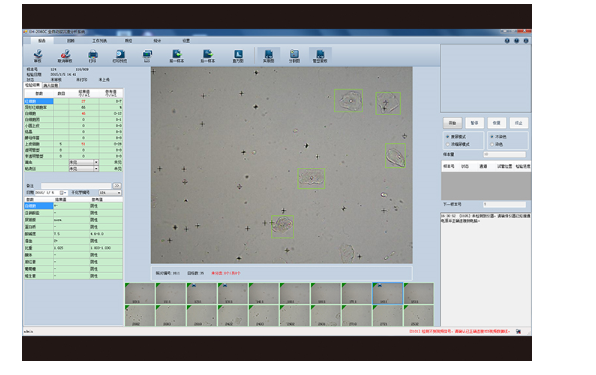596x375 pixels.
Task: Select the highlighted blue-bordered microscope thumbnail
Action: coord(387,293)
